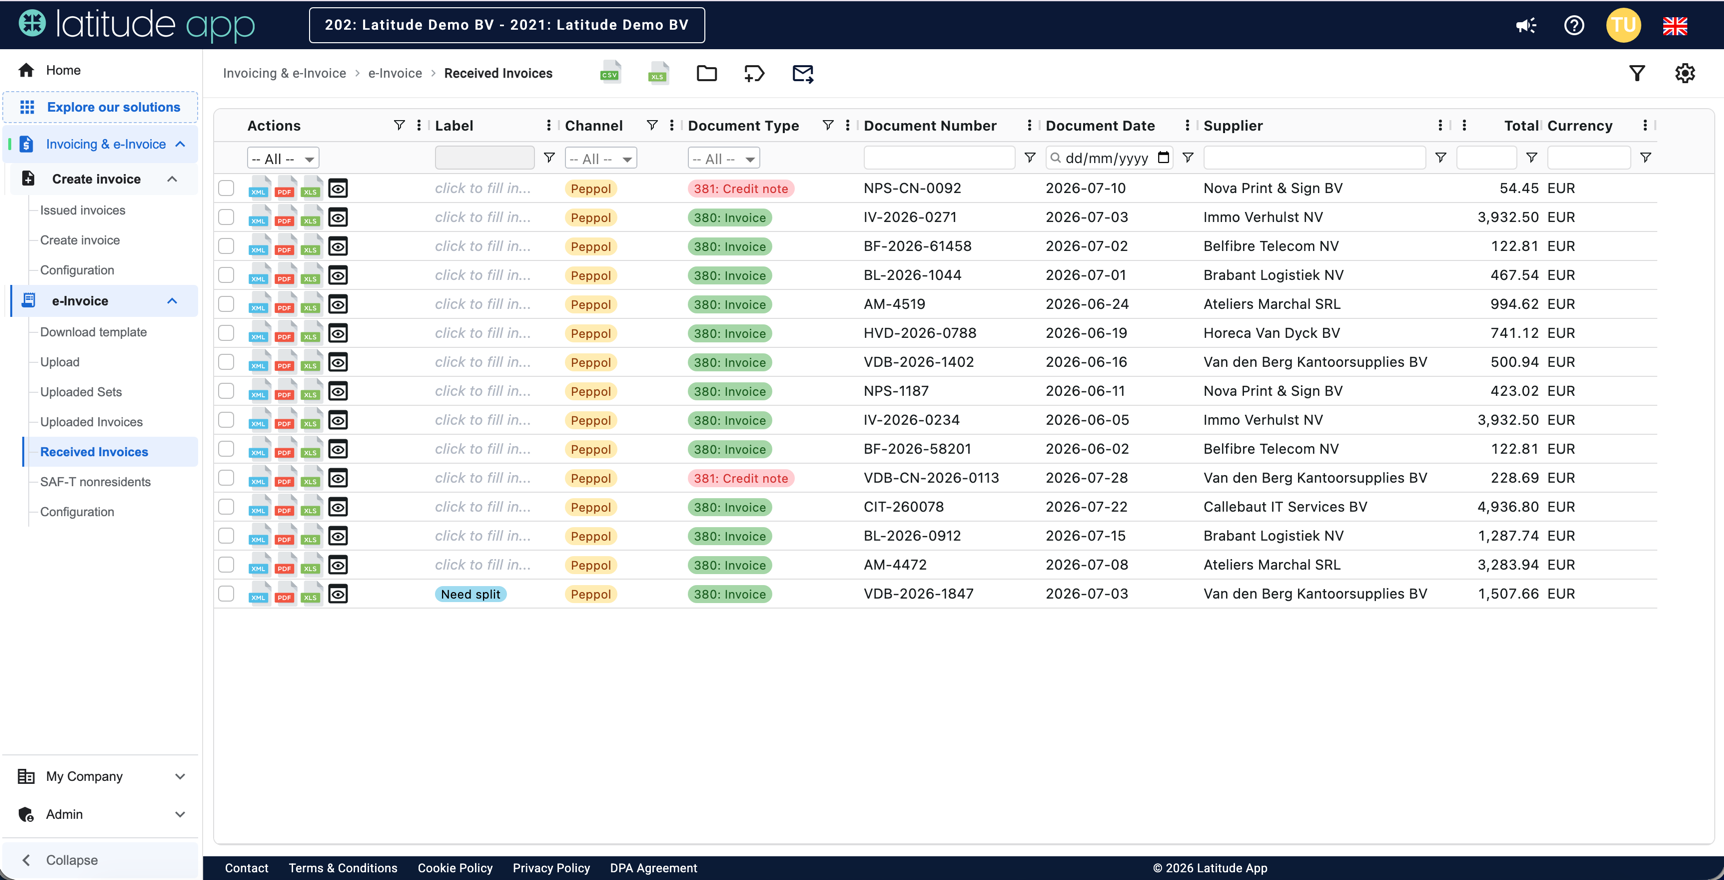This screenshot has width=1724, height=880.
Task: Open the calendar picker in Document Date filter
Action: [1163, 157]
